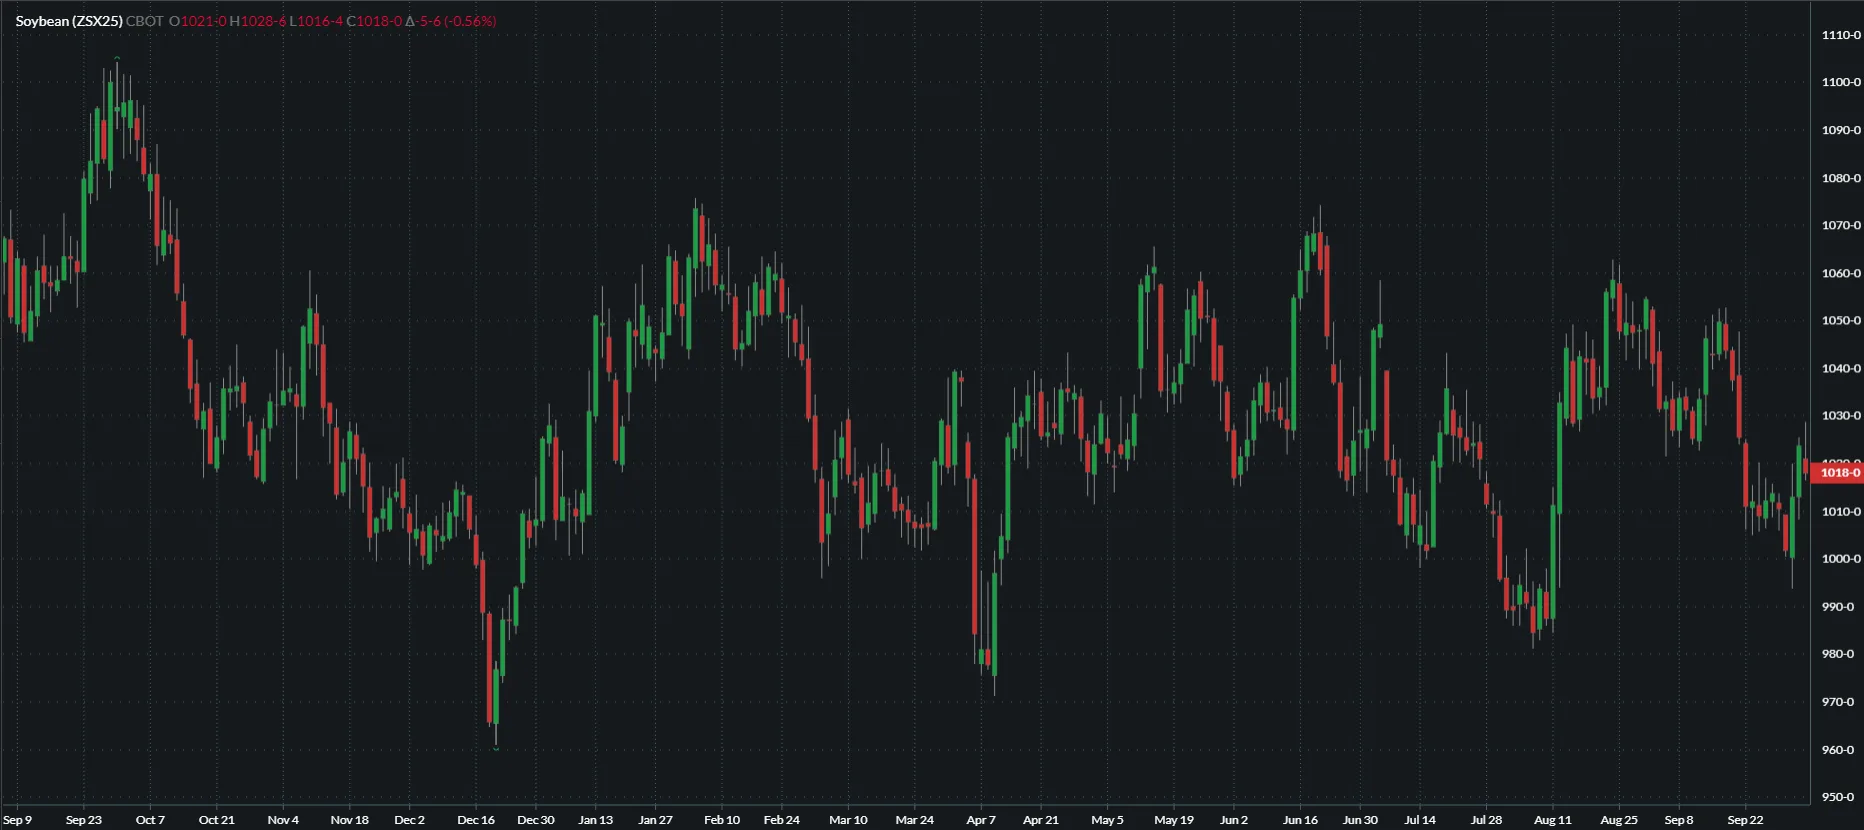Select the Aug 11 date on time axis
Viewport: 1864px width, 830px height.
coord(1552,820)
